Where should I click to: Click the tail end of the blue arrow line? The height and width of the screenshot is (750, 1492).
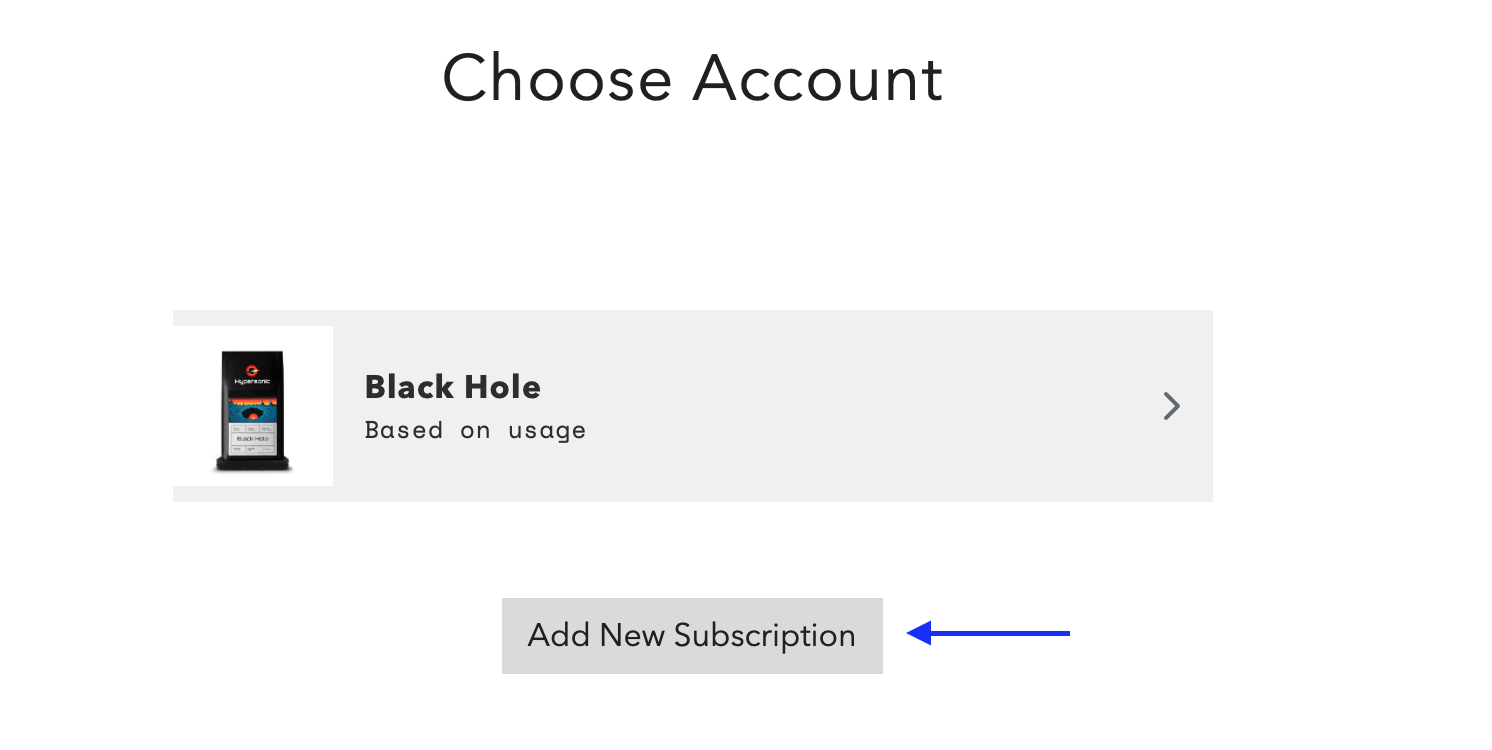coord(1064,633)
